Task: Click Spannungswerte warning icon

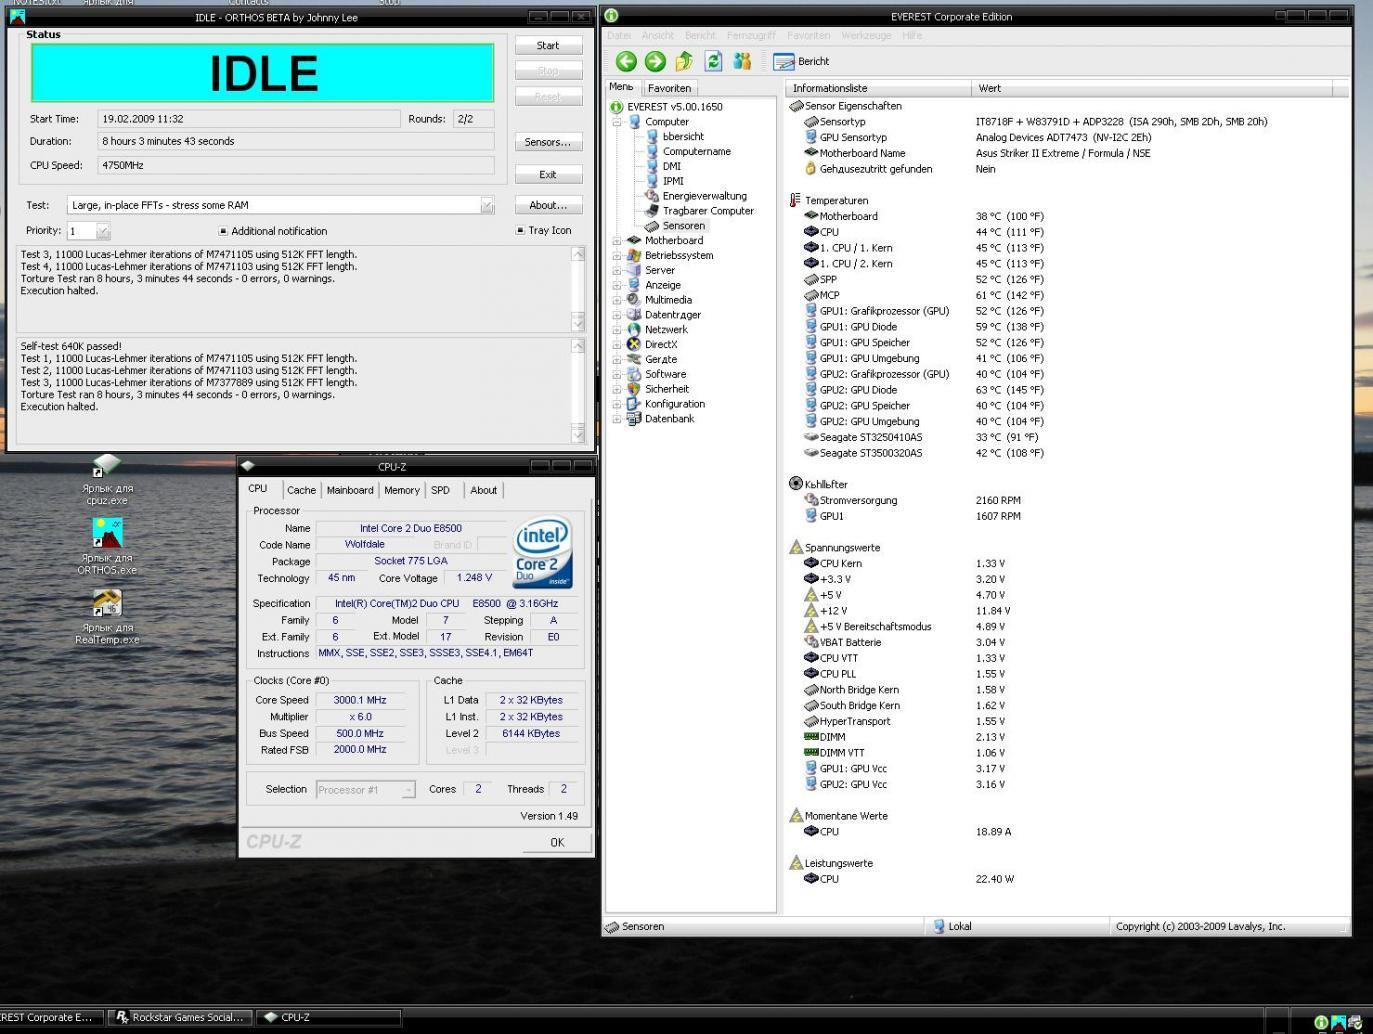Action: coord(796,548)
